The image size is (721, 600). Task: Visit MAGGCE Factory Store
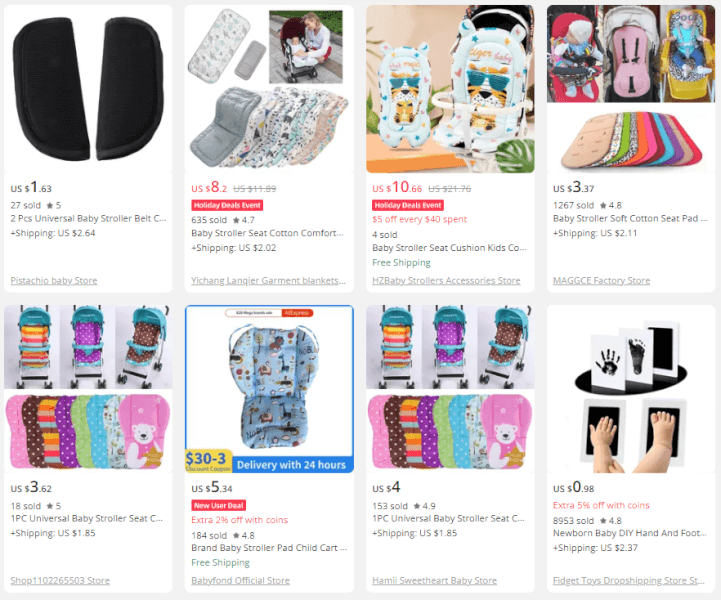pyautogui.click(x=601, y=280)
